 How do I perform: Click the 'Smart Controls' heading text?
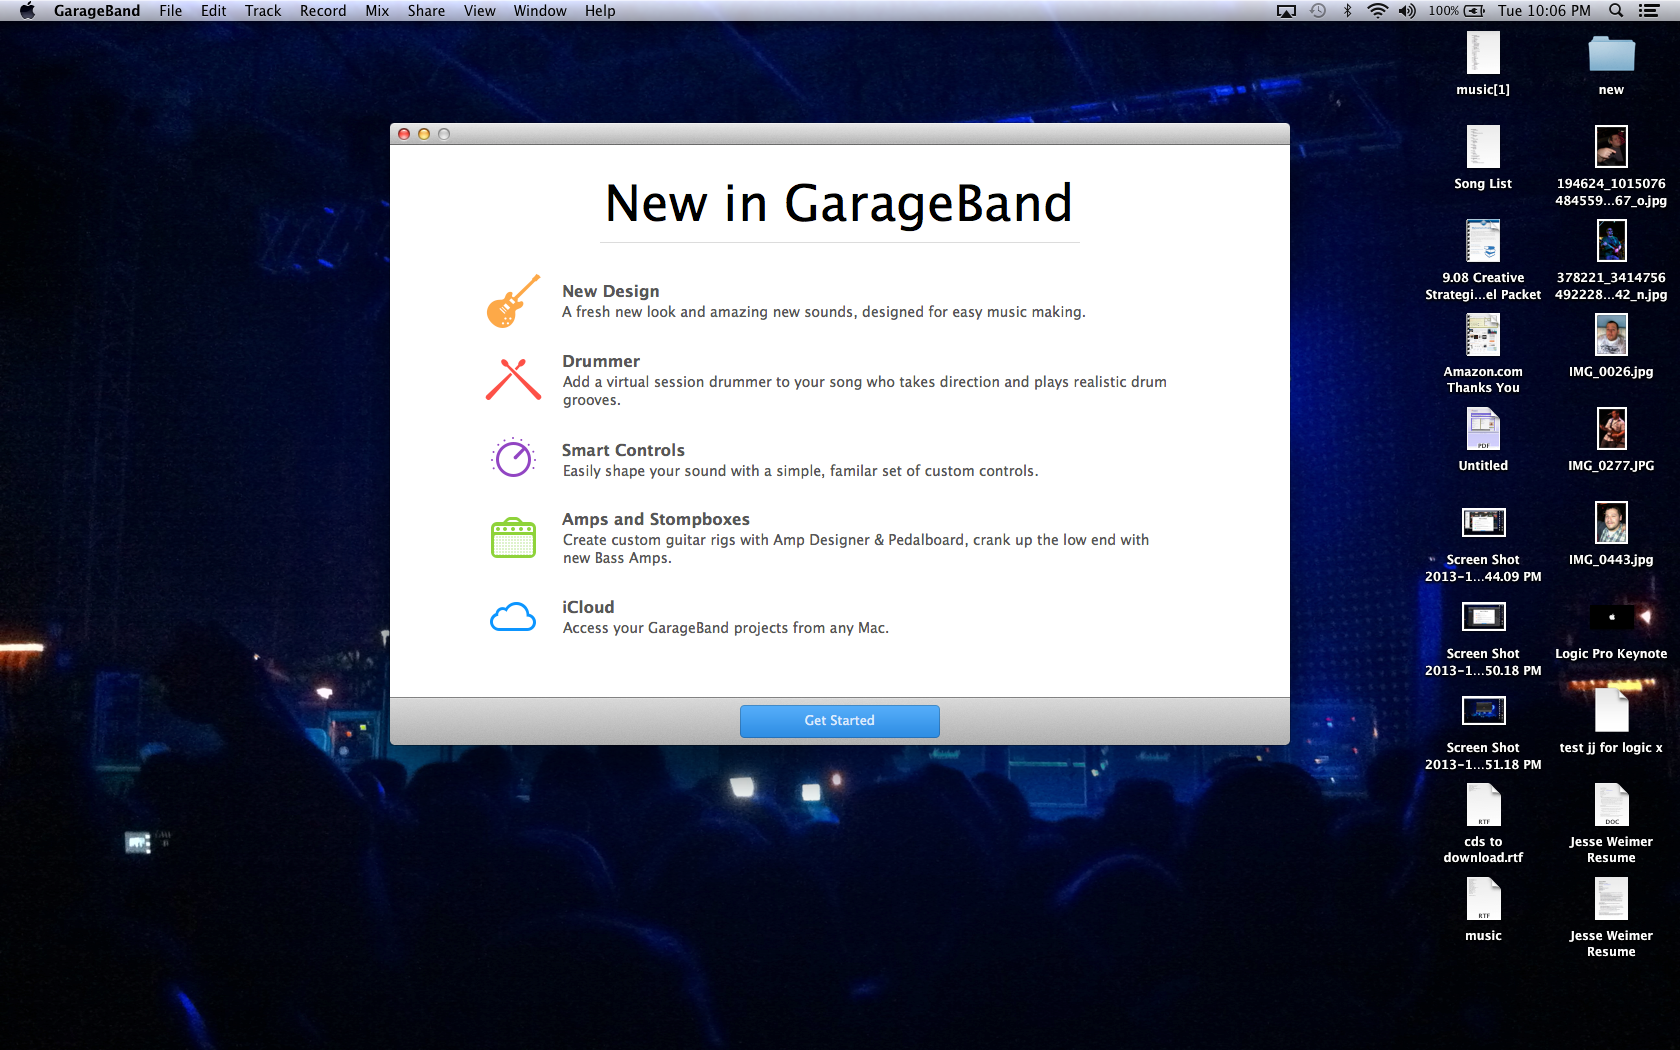[x=623, y=450]
